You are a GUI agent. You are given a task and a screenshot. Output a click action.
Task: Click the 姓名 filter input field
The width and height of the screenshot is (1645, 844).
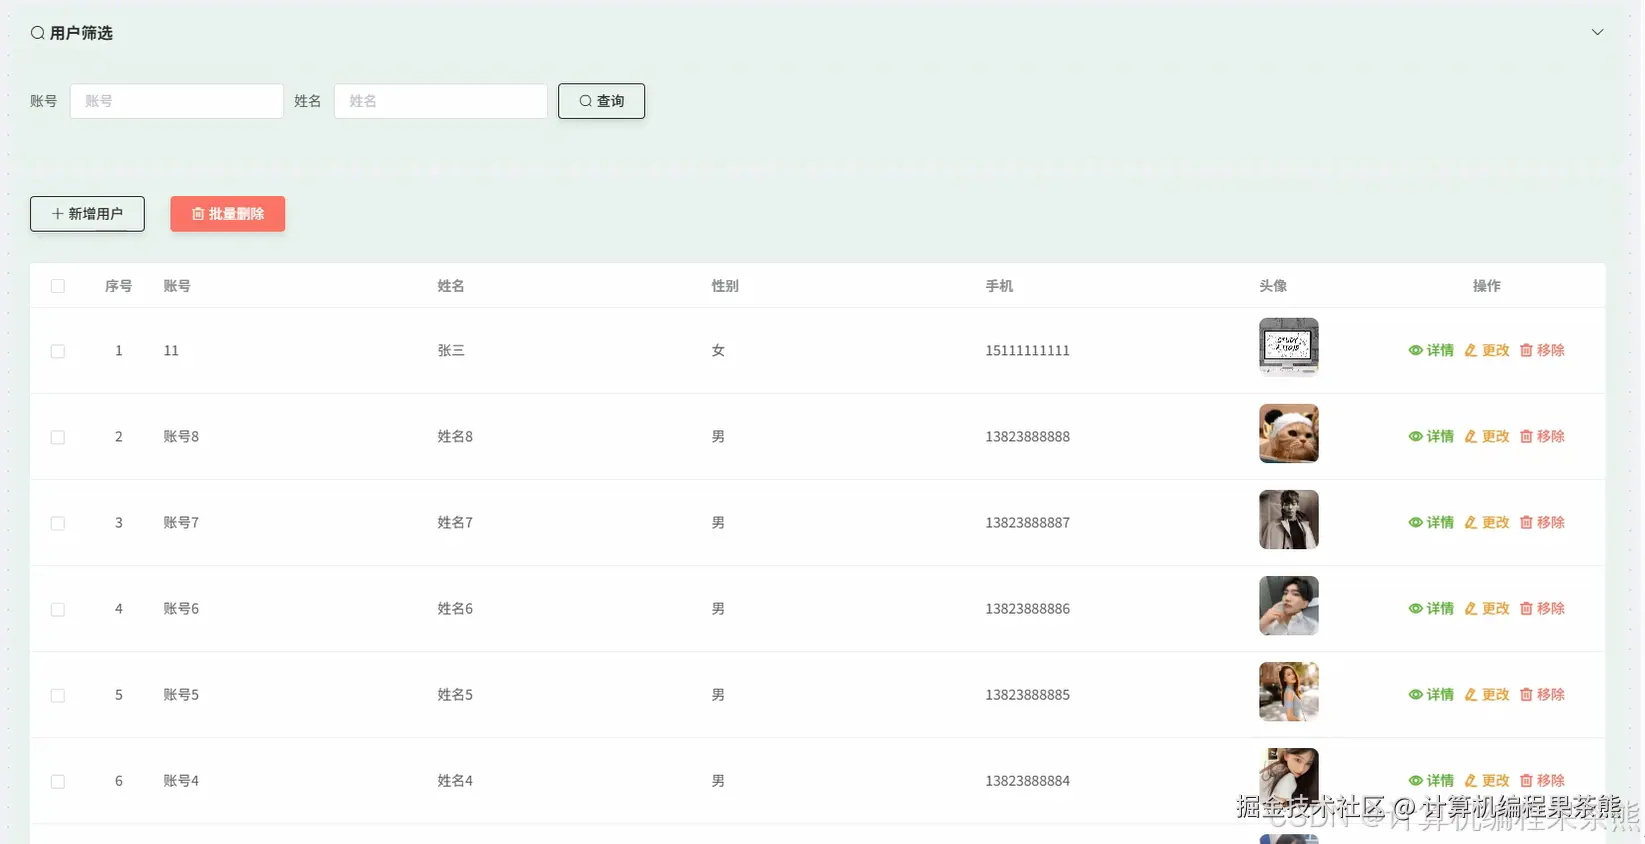click(x=440, y=101)
